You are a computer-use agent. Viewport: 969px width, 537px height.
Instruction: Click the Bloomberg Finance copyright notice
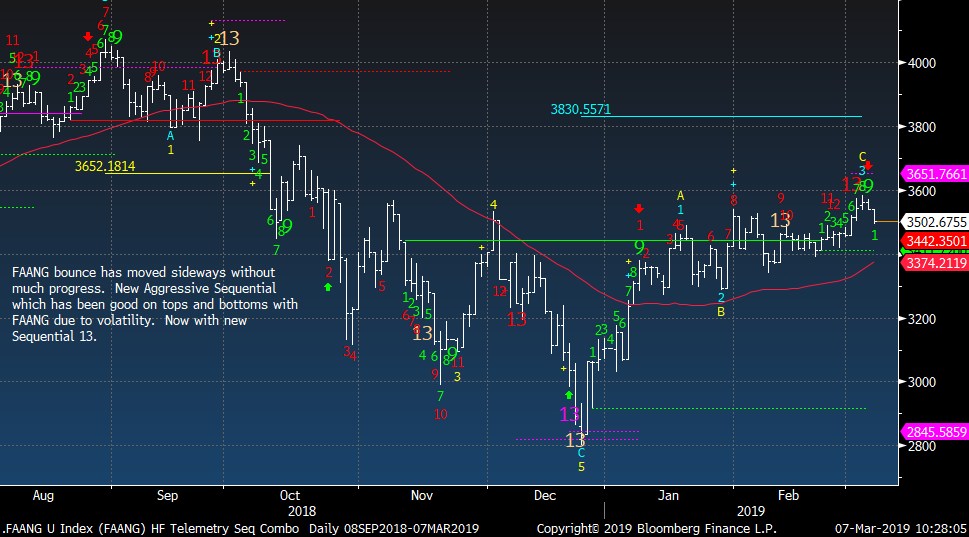[656, 529]
